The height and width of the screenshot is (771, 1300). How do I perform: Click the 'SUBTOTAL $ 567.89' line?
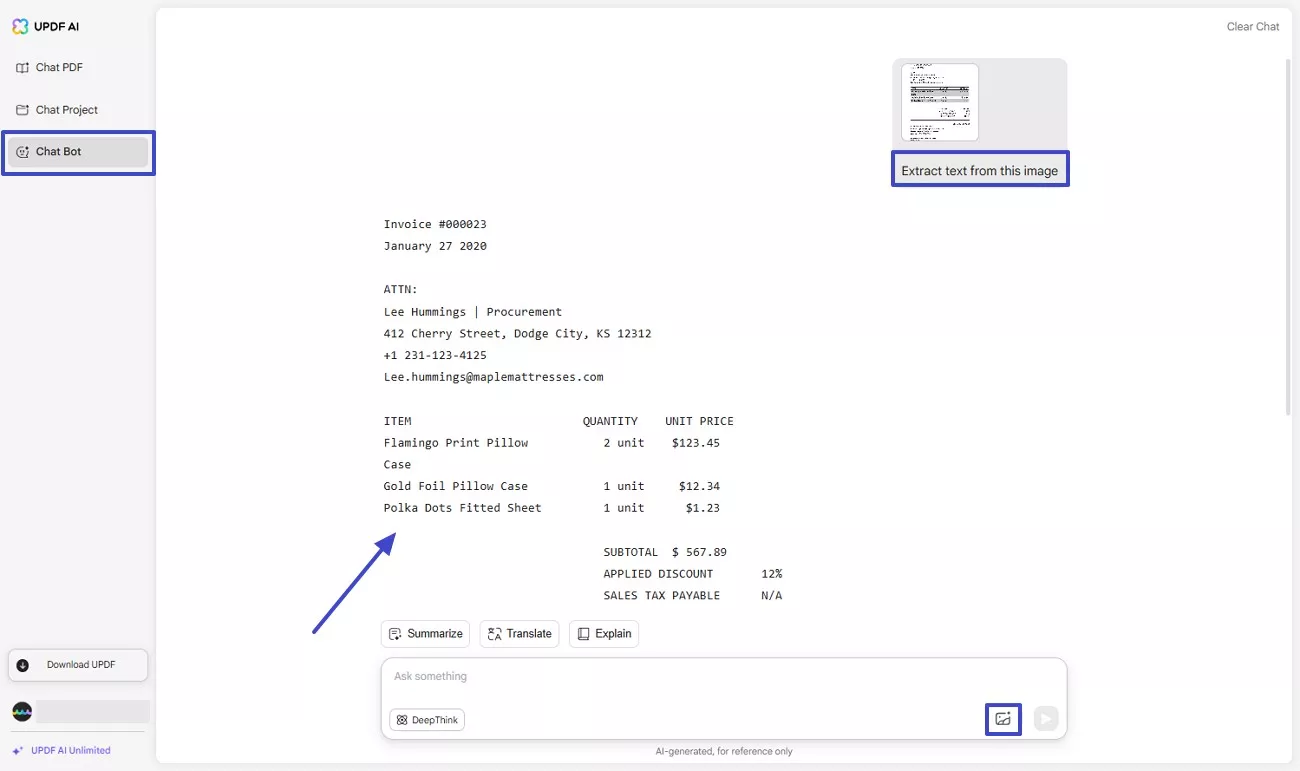pos(665,552)
